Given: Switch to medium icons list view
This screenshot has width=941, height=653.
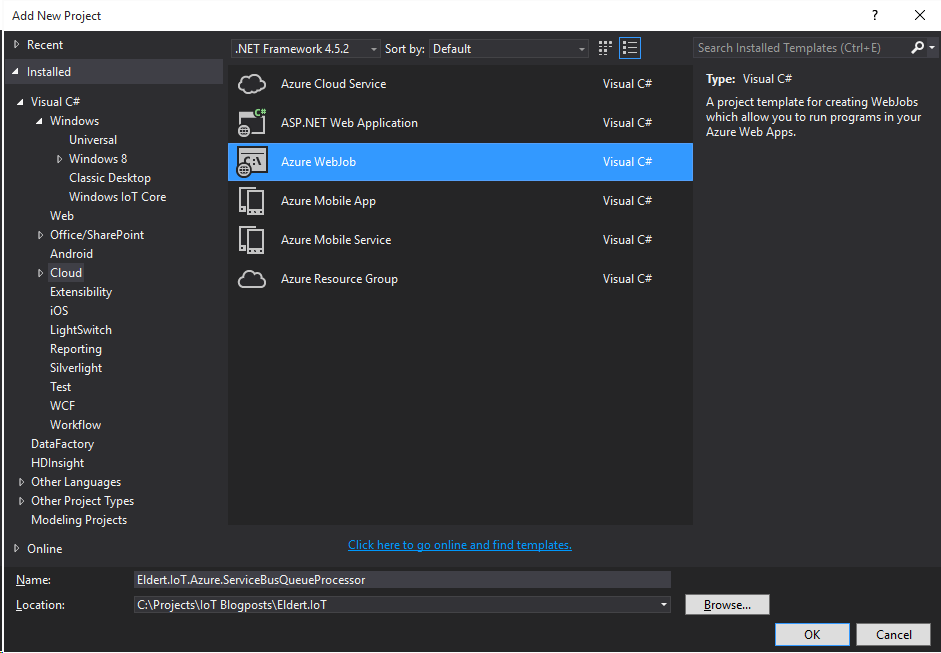Looking at the screenshot, I should pos(630,48).
